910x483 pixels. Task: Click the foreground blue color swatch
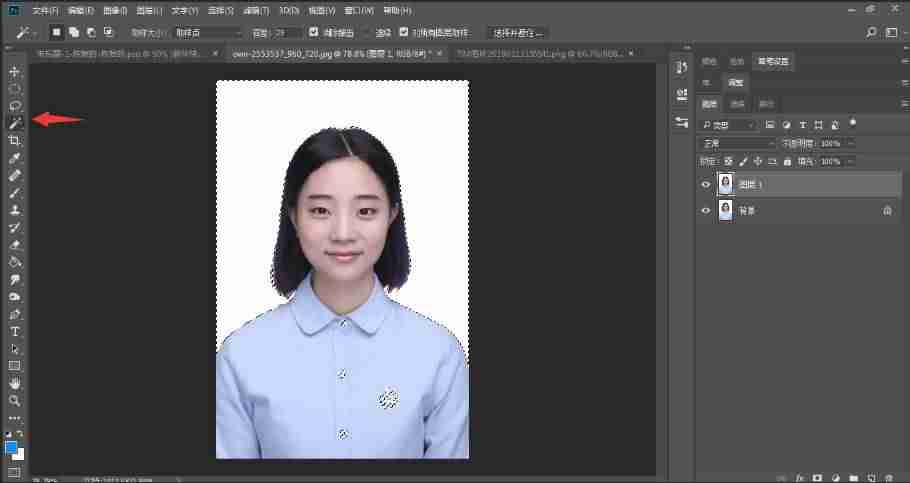coord(10,448)
